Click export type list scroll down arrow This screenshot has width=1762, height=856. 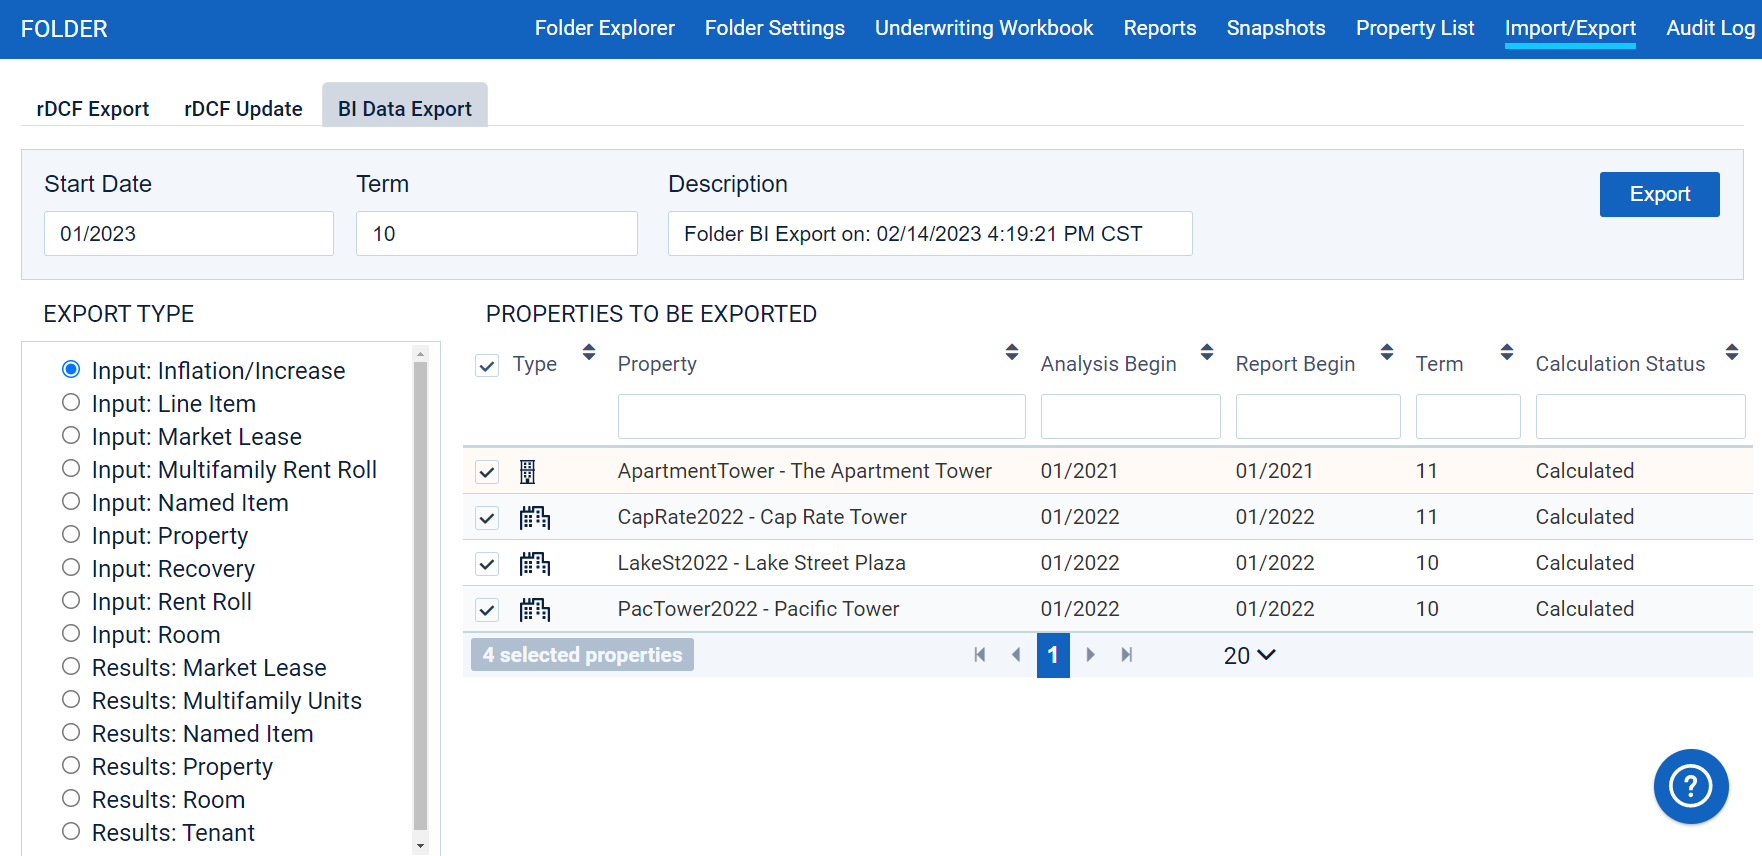tap(420, 846)
